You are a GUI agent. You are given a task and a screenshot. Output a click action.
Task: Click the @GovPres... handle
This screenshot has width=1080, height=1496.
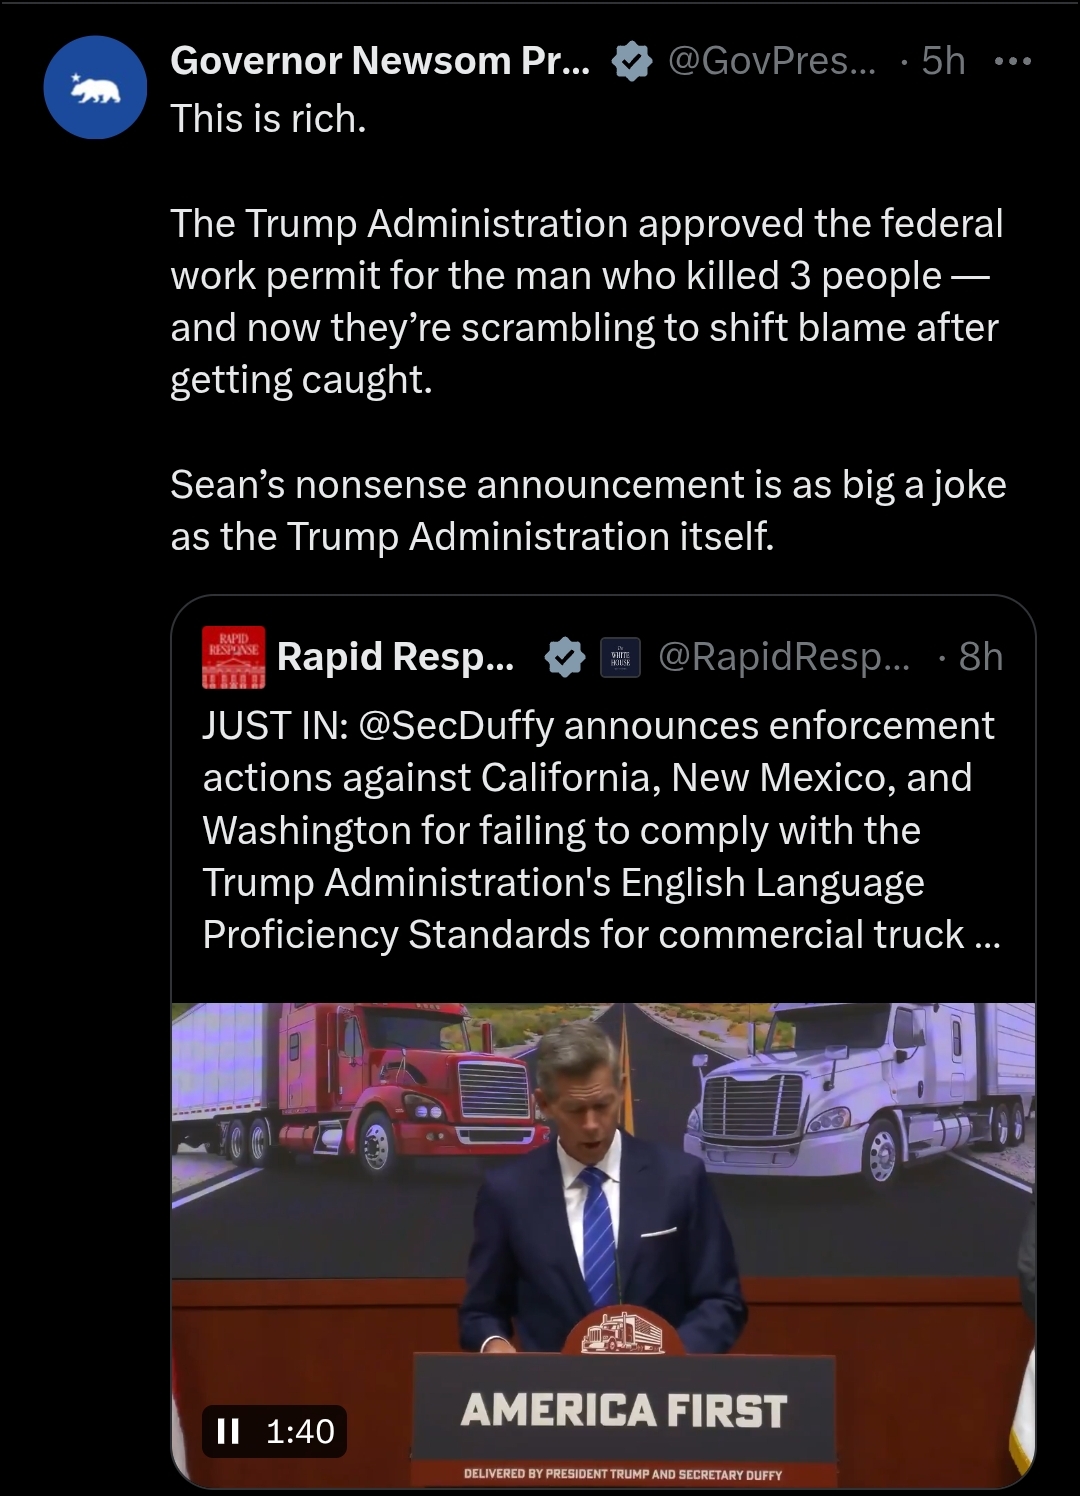[x=770, y=62]
